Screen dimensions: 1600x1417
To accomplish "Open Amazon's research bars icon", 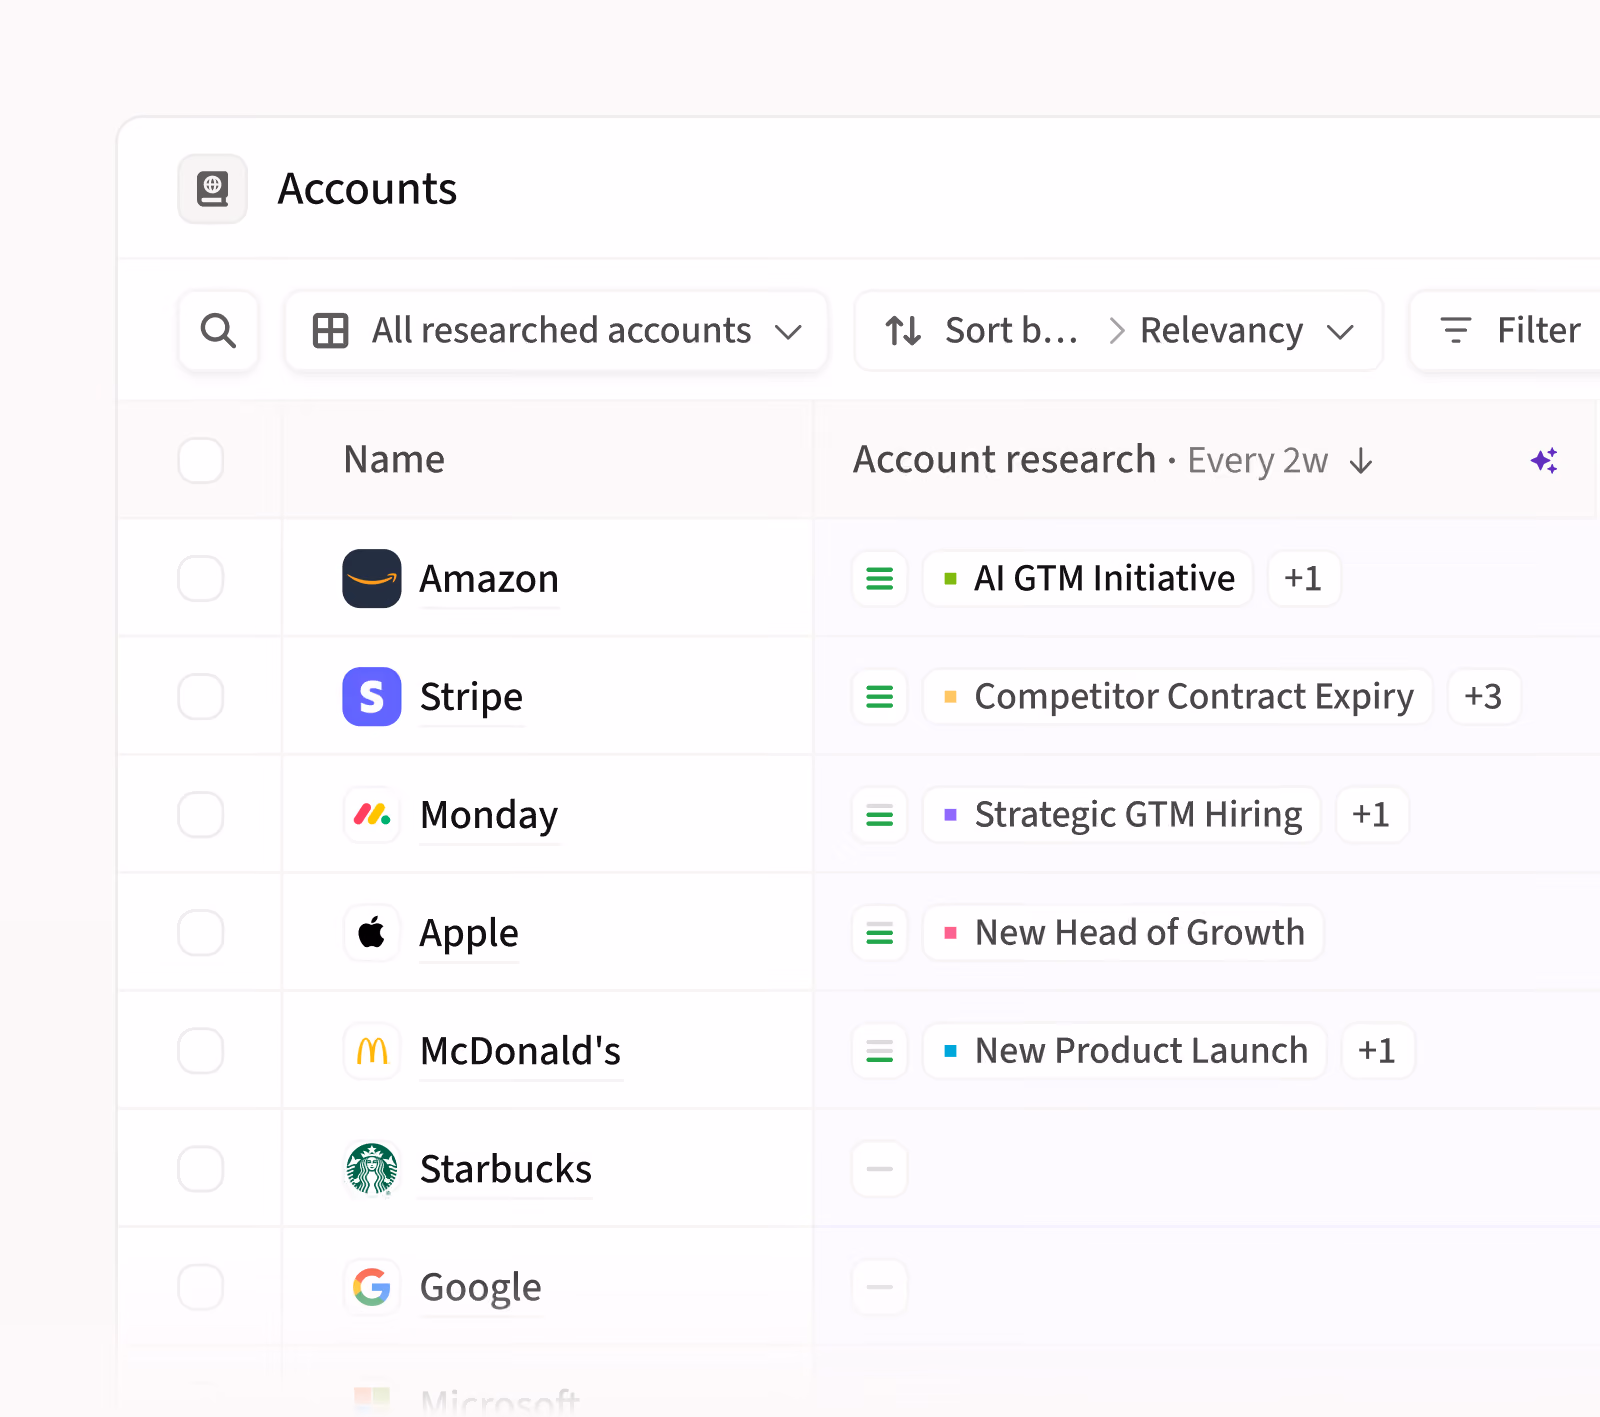I will tap(880, 578).
